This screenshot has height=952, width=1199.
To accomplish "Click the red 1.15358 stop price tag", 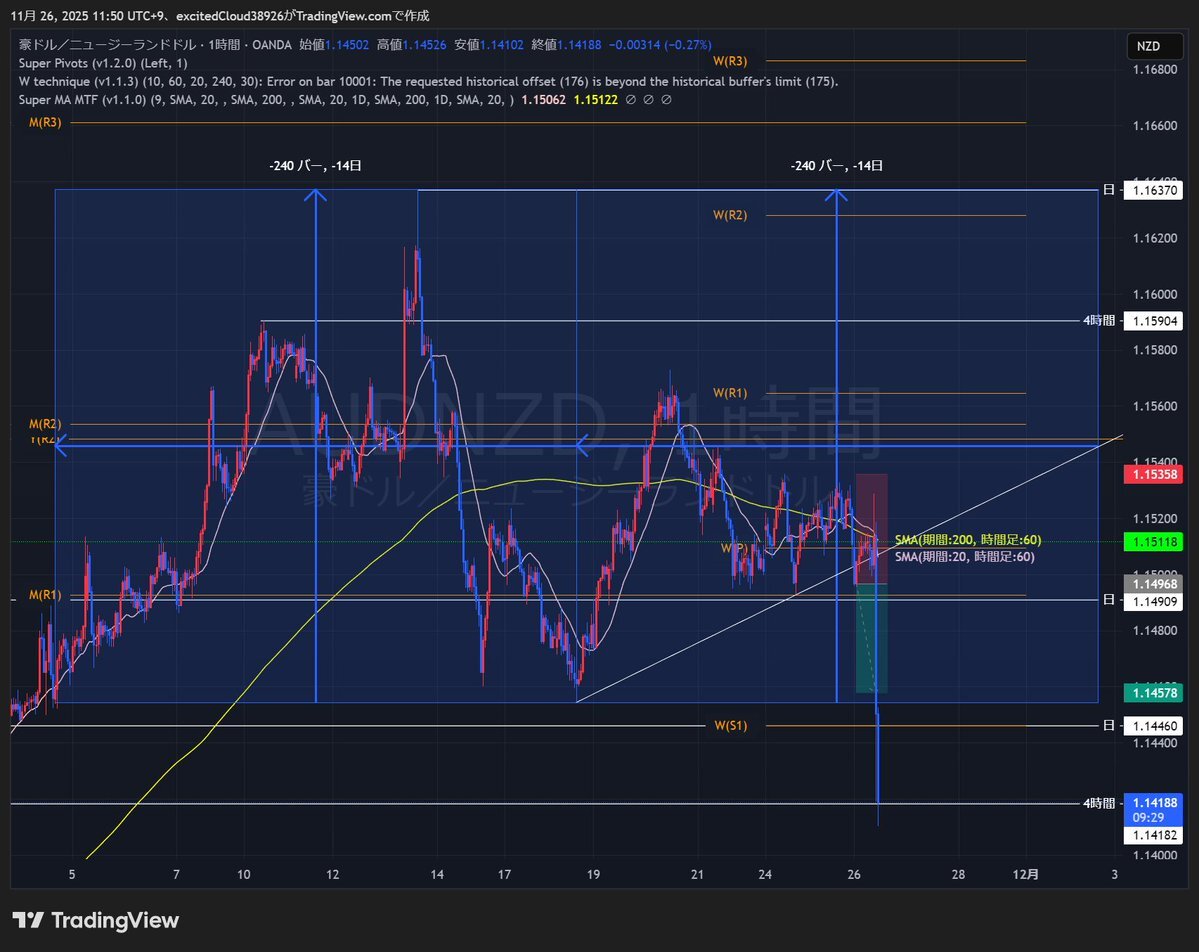I will point(1153,474).
